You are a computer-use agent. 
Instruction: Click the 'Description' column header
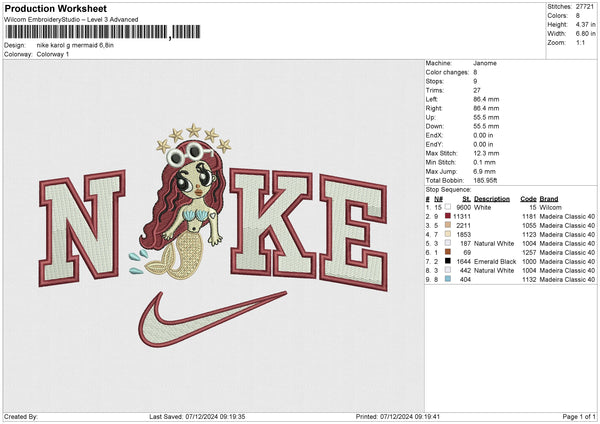(492, 199)
